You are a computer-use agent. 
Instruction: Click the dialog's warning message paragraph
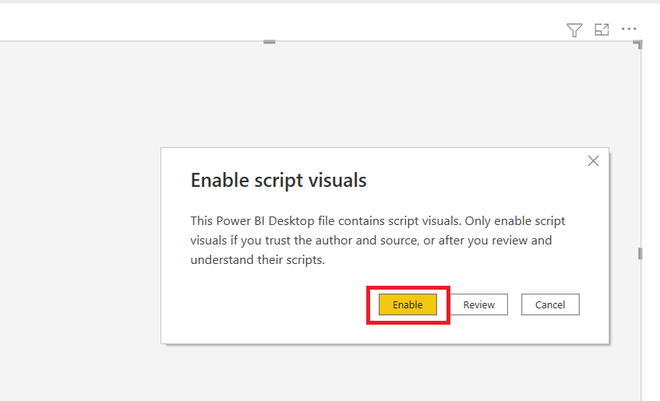[x=378, y=240]
